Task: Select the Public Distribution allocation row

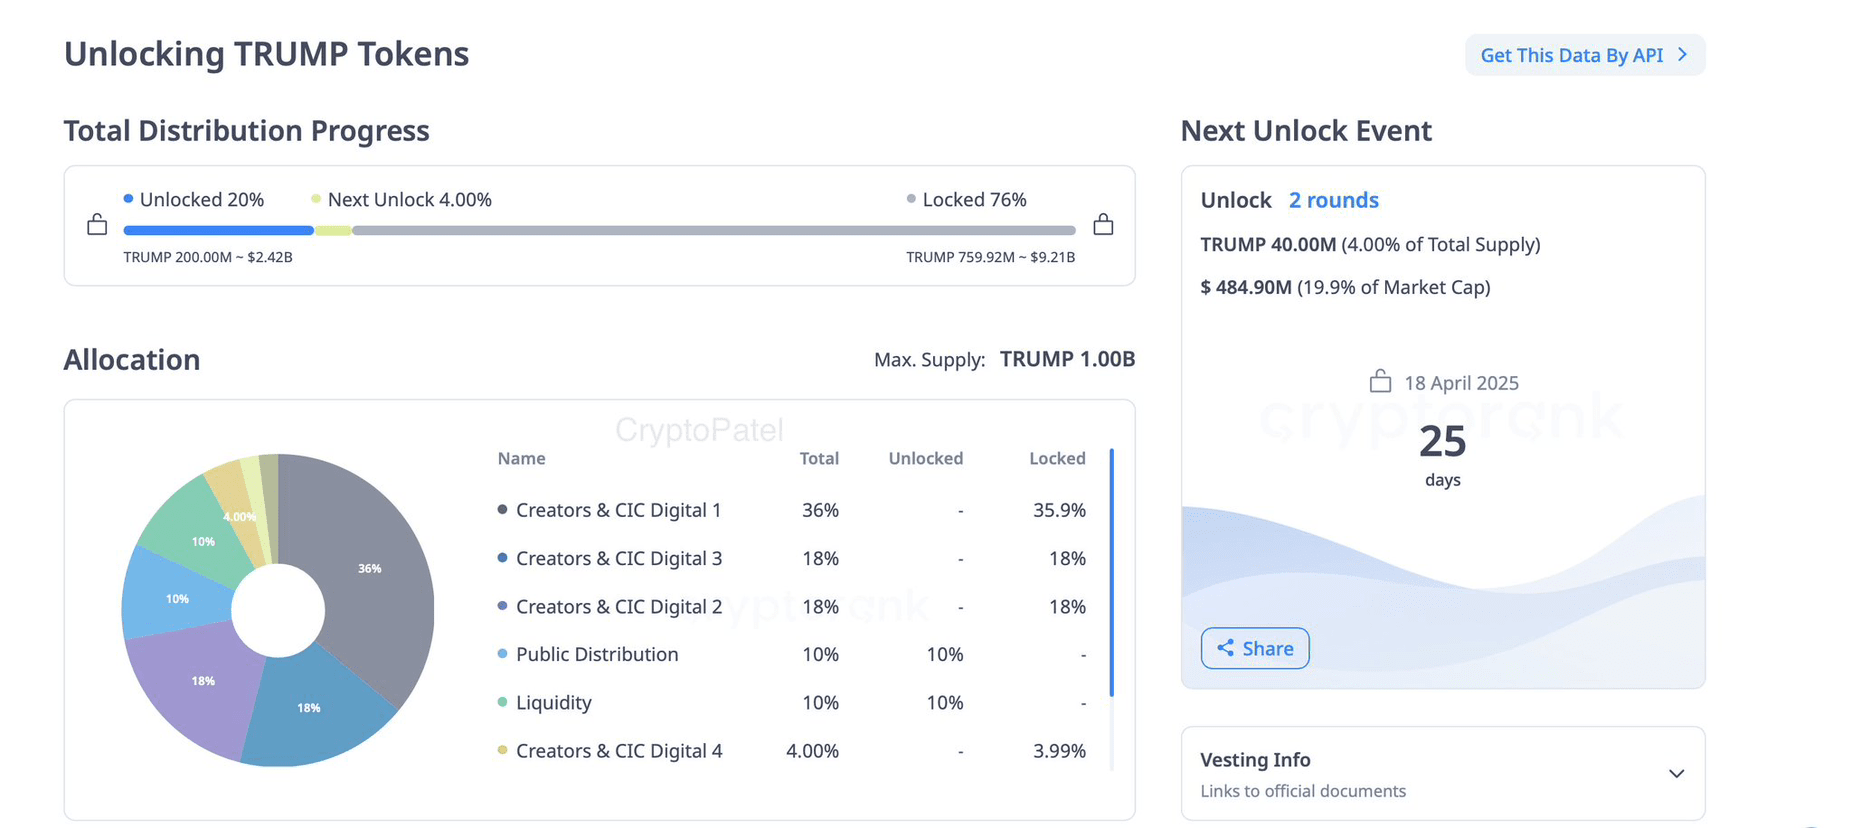Action: click(791, 654)
